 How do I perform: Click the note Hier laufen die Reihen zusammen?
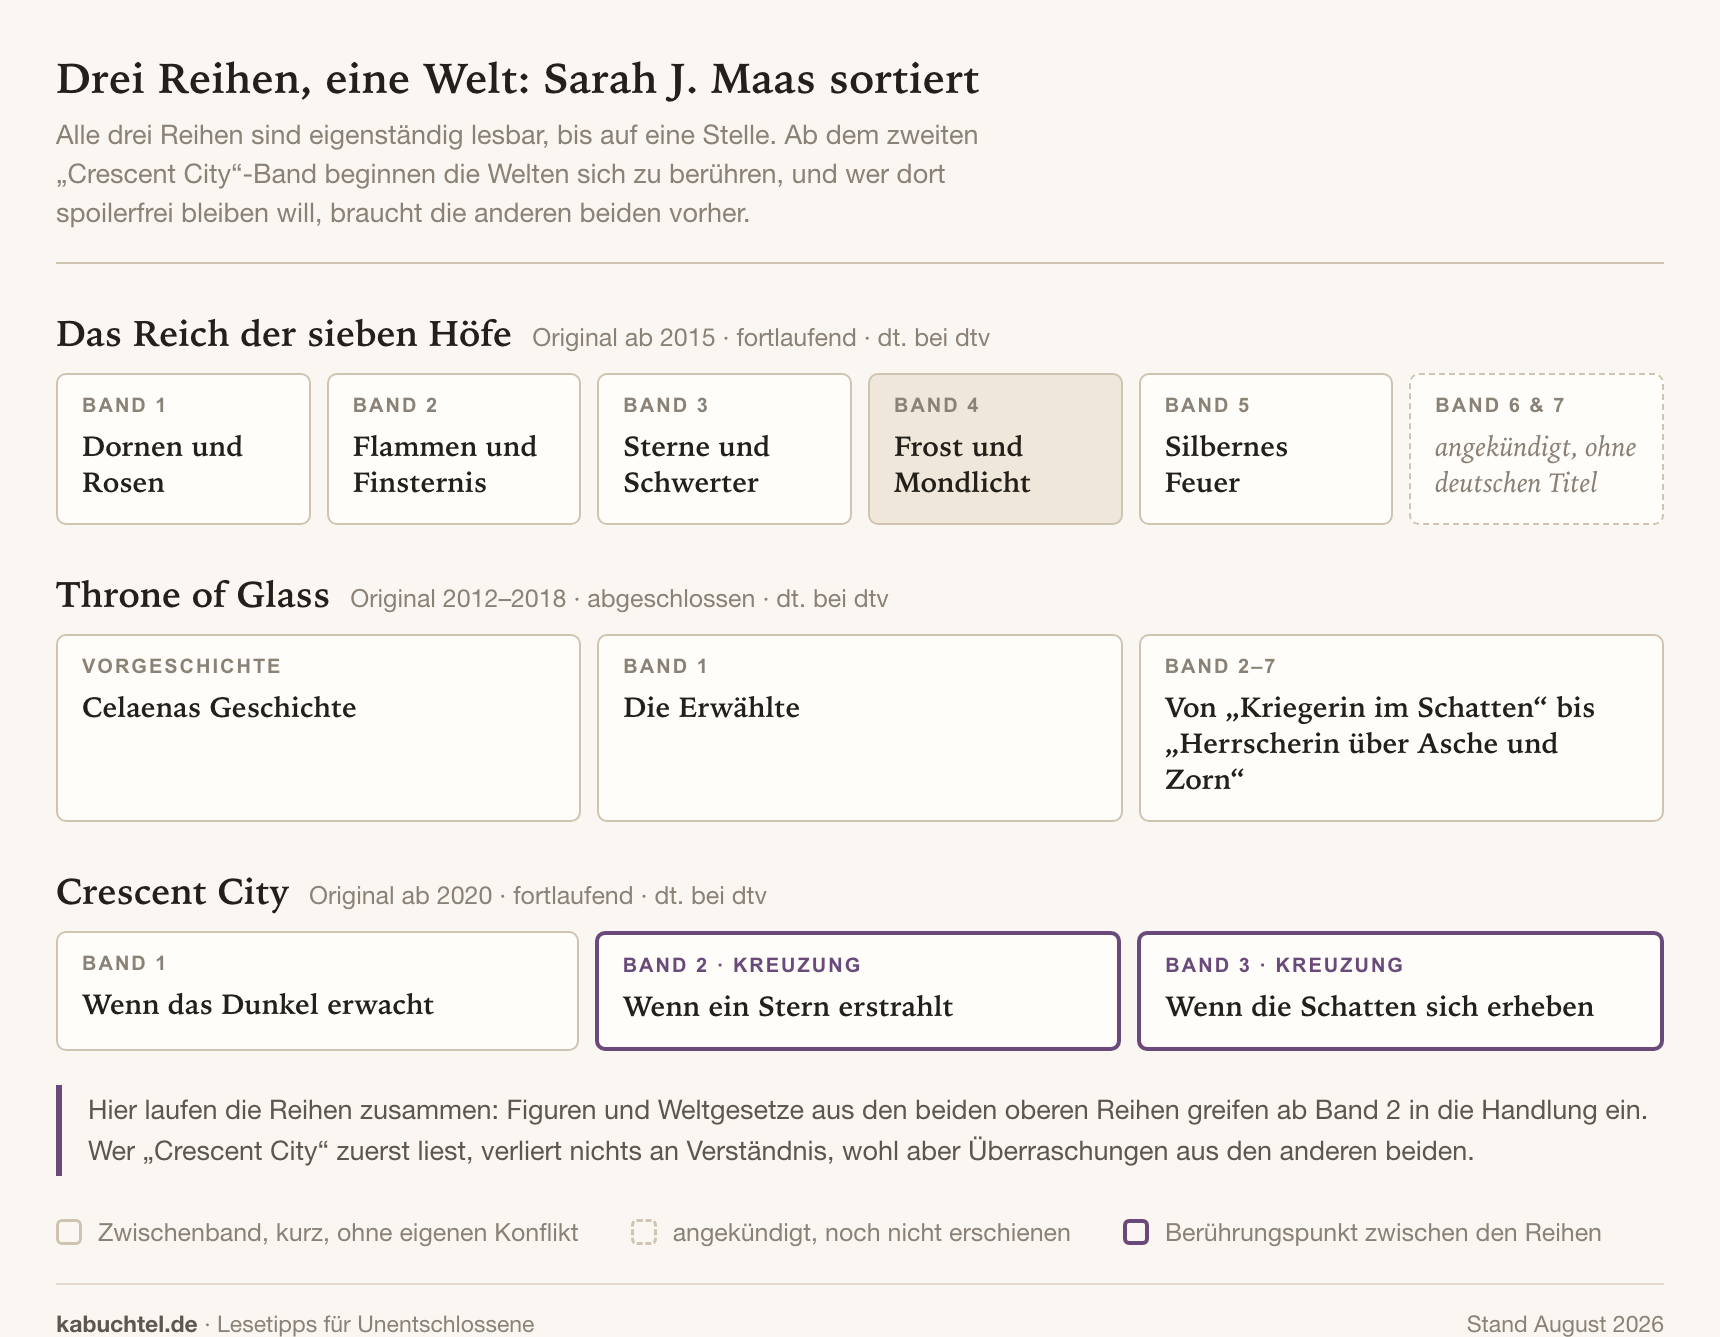[x=868, y=1130]
